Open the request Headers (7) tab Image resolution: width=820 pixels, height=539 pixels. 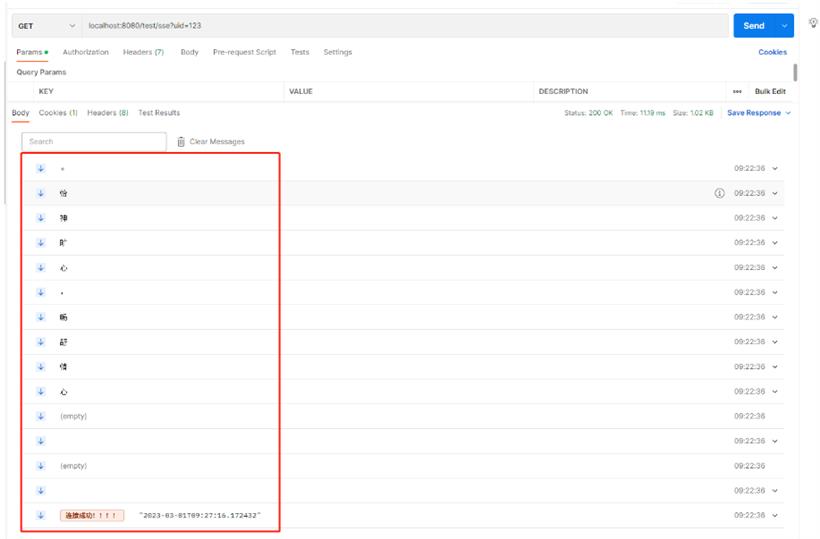click(x=143, y=52)
